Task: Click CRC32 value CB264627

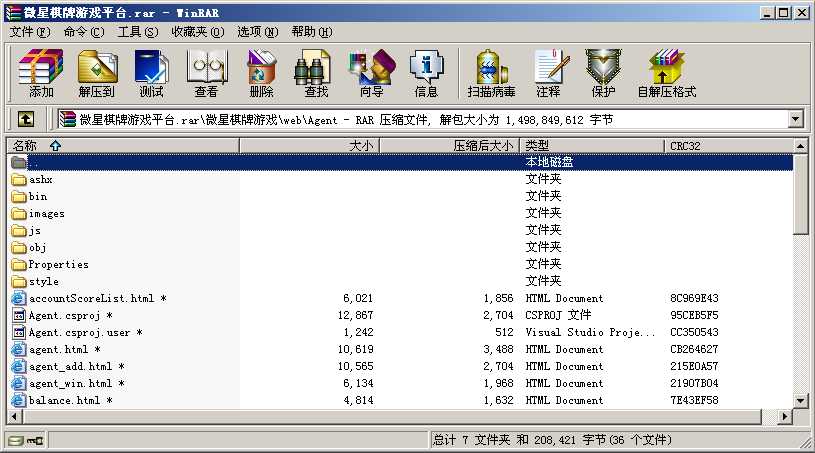Action: click(x=694, y=349)
